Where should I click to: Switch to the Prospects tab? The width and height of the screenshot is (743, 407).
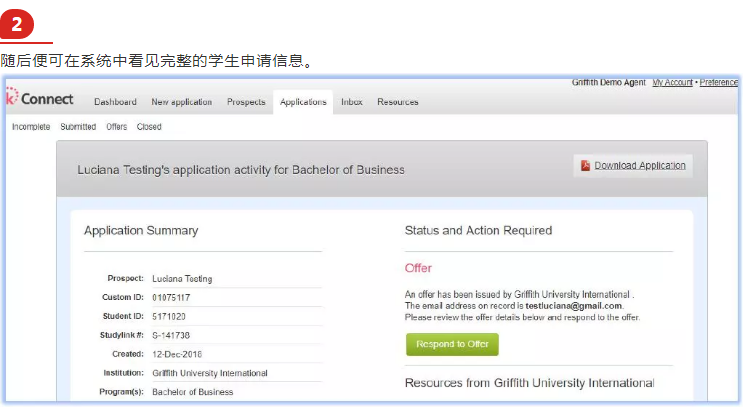pyautogui.click(x=246, y=102)
